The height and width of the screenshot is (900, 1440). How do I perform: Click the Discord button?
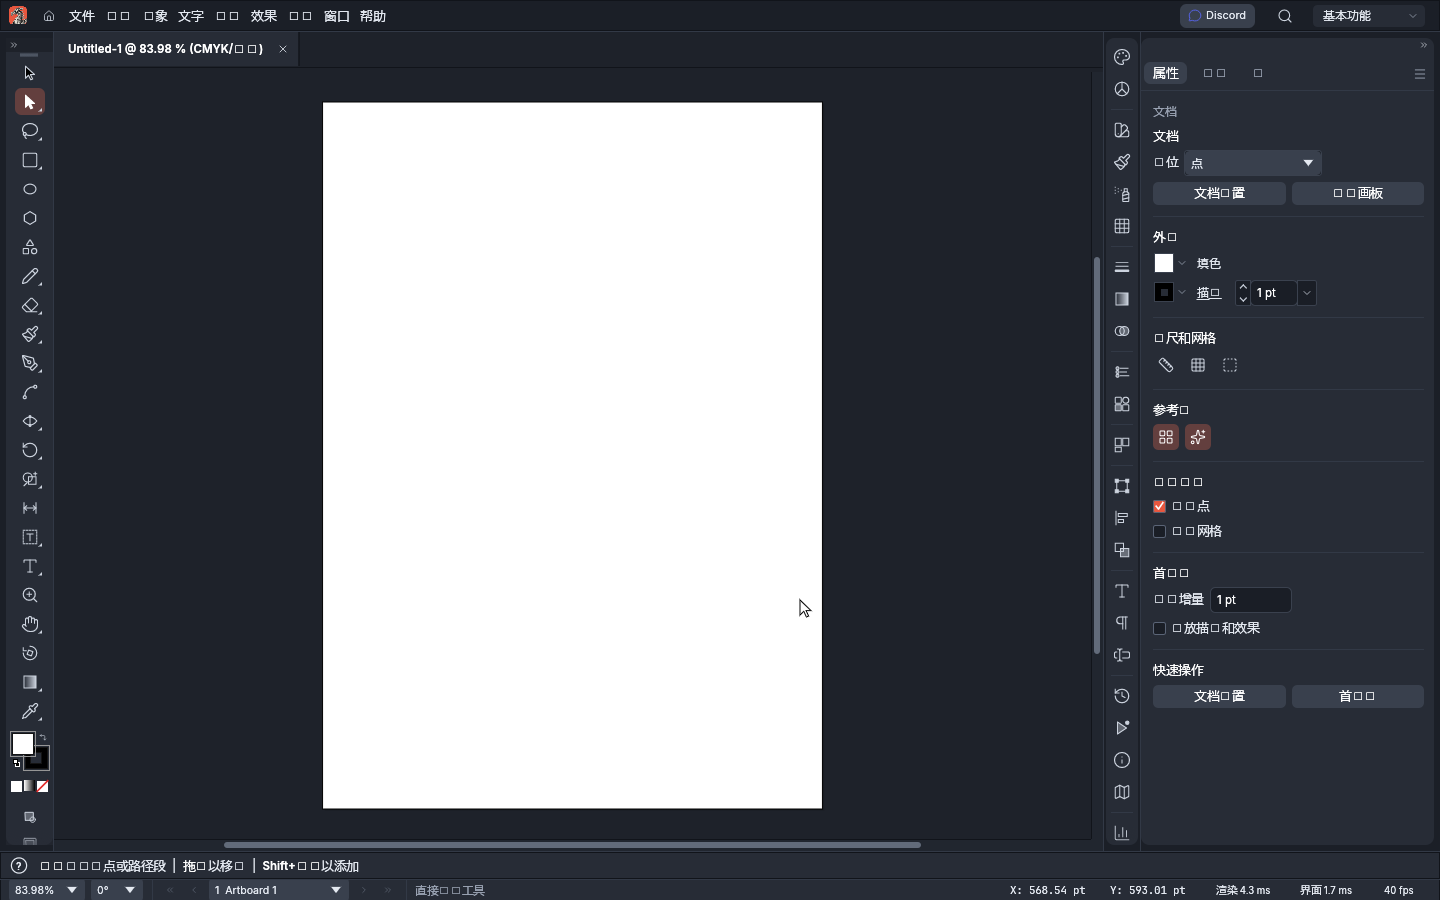1217,16
